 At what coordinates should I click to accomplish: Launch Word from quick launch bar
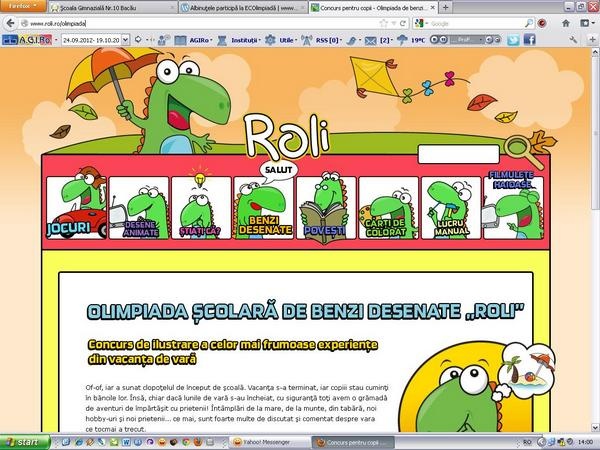[x=126, y=442]
